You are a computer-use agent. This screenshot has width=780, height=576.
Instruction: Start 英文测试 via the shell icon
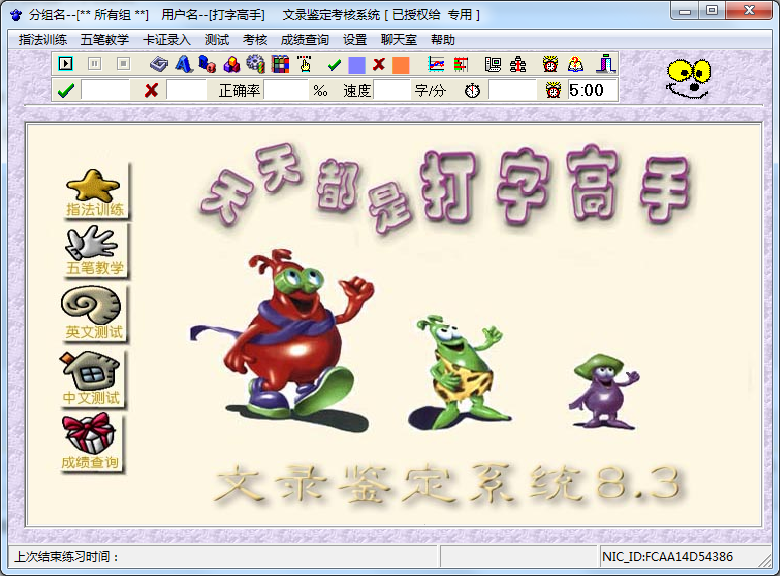tap(94, 313)
